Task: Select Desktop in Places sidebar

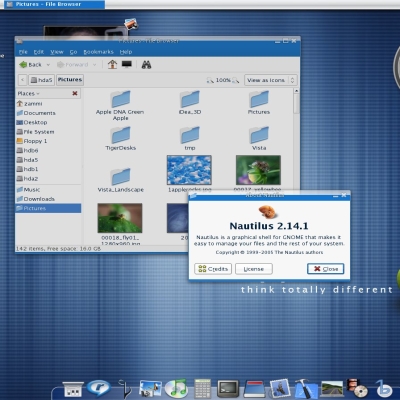Action: pos(48,122)
